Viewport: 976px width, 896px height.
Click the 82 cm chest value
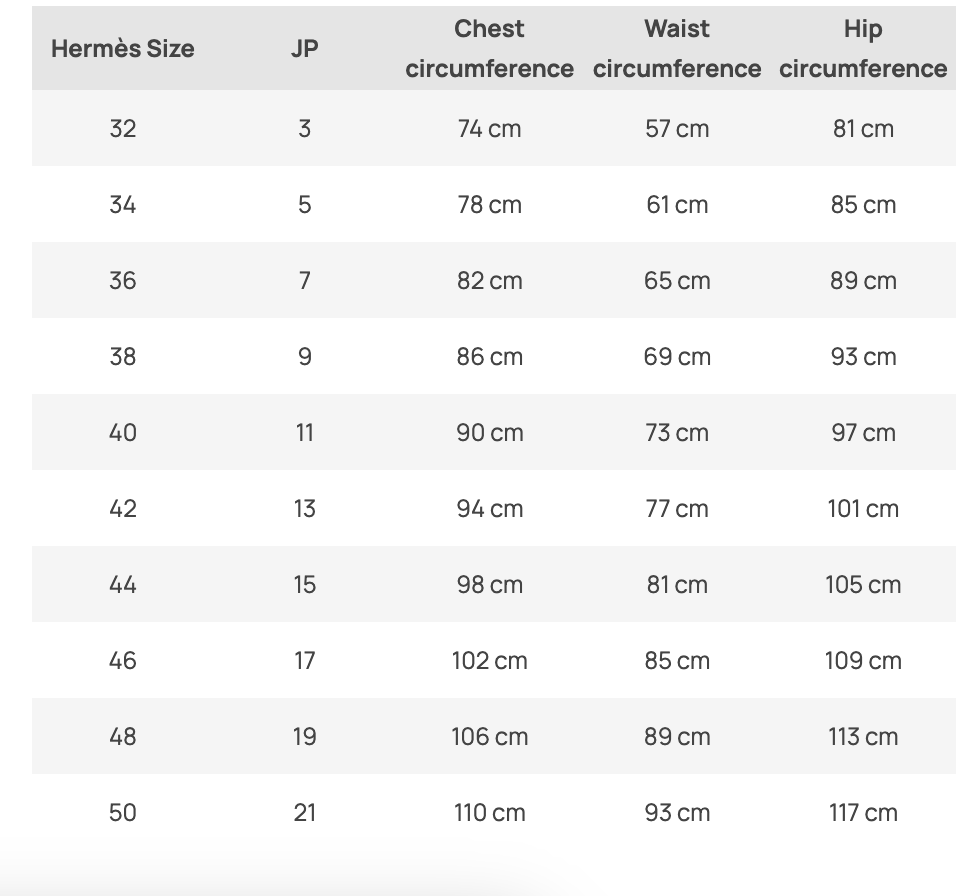(489, 280)
